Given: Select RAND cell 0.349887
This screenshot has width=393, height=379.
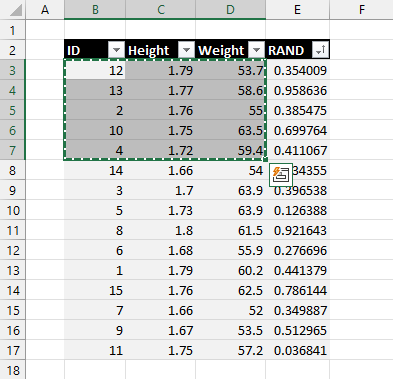Looking at the screenshot, I should click(x=298, y=310).
